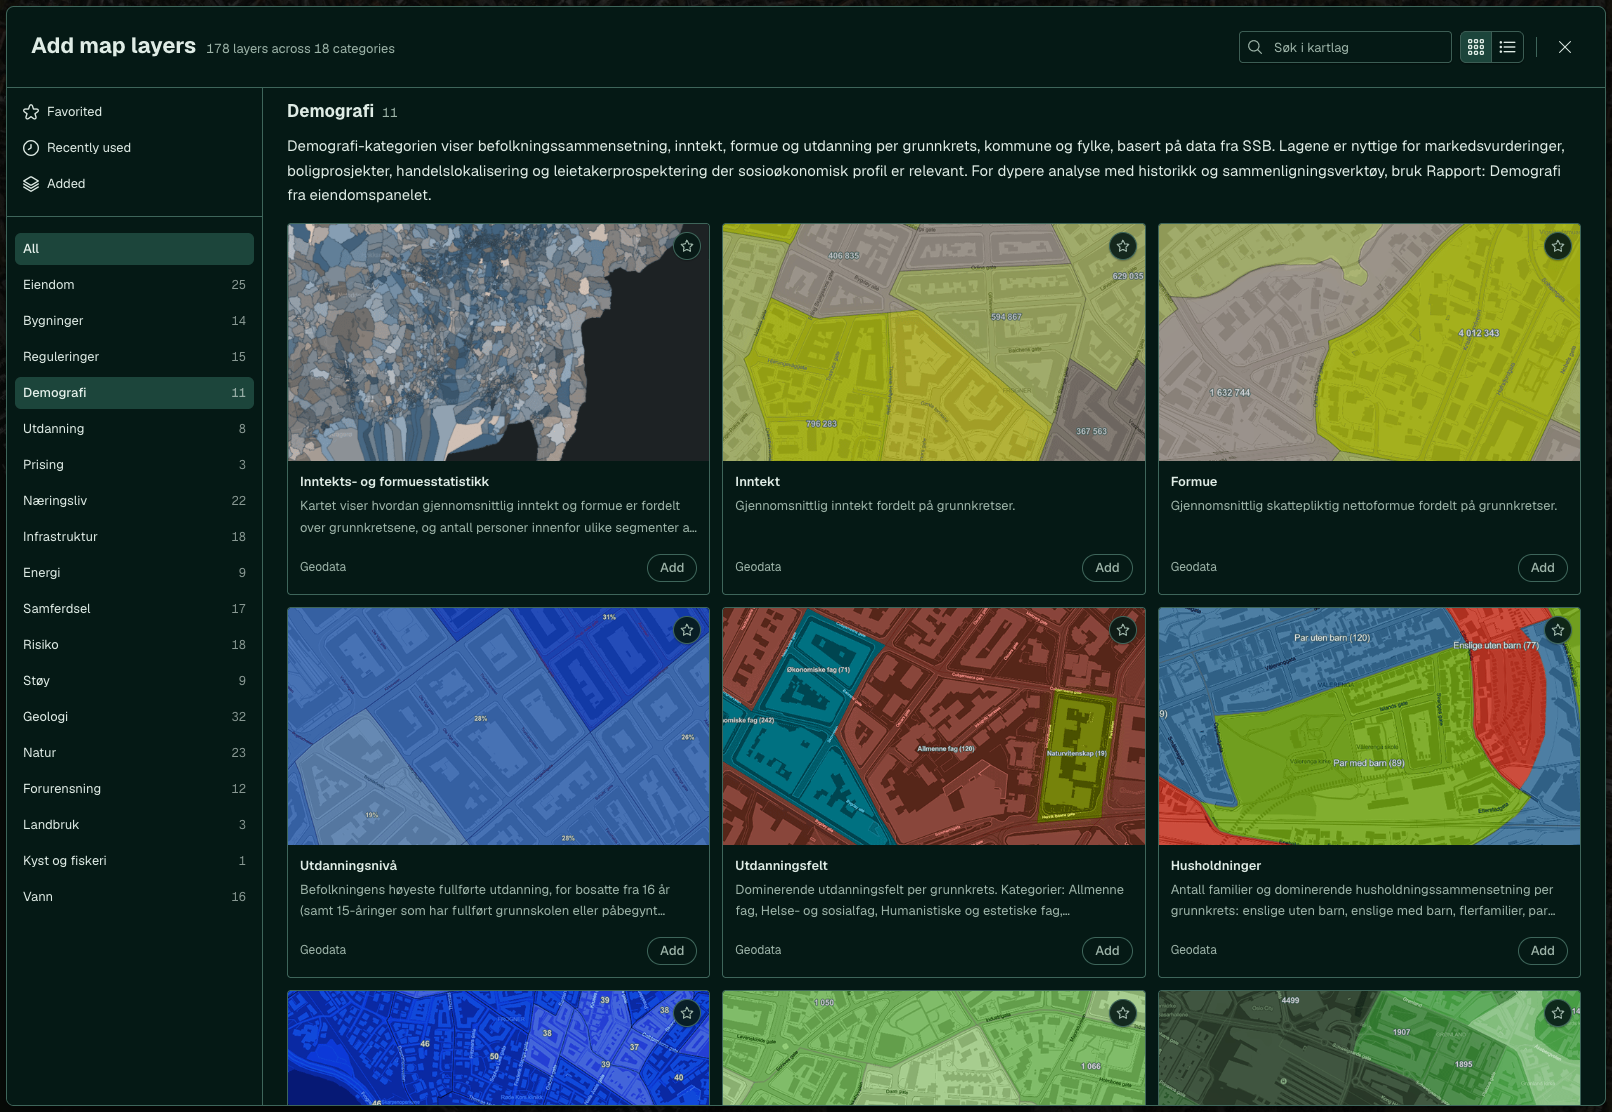Select the Demografi category
The height and width of the screenshot is (1112, 1612).
coord(134,393)
